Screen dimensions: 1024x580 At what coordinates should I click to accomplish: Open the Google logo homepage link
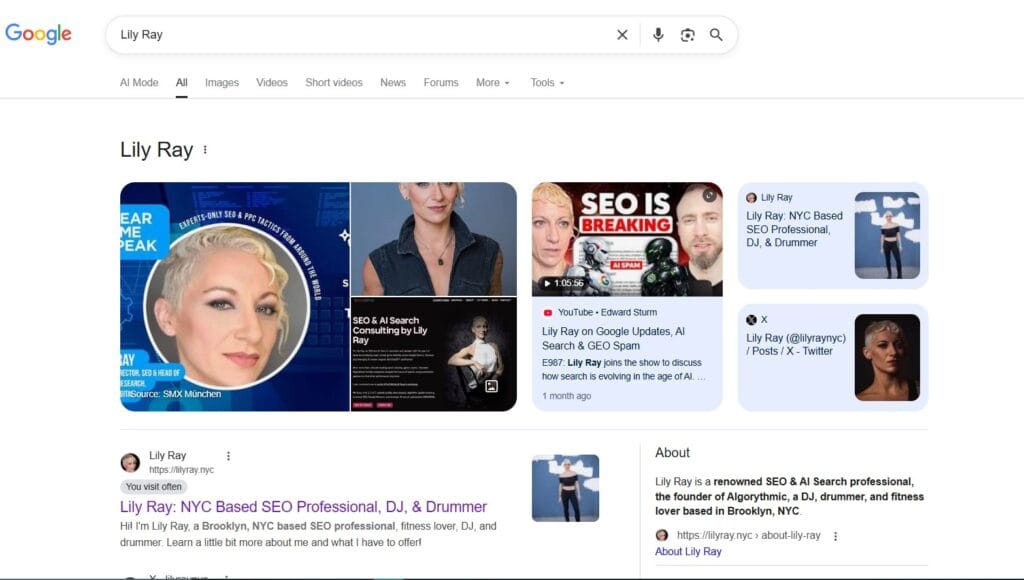[39, 34]
